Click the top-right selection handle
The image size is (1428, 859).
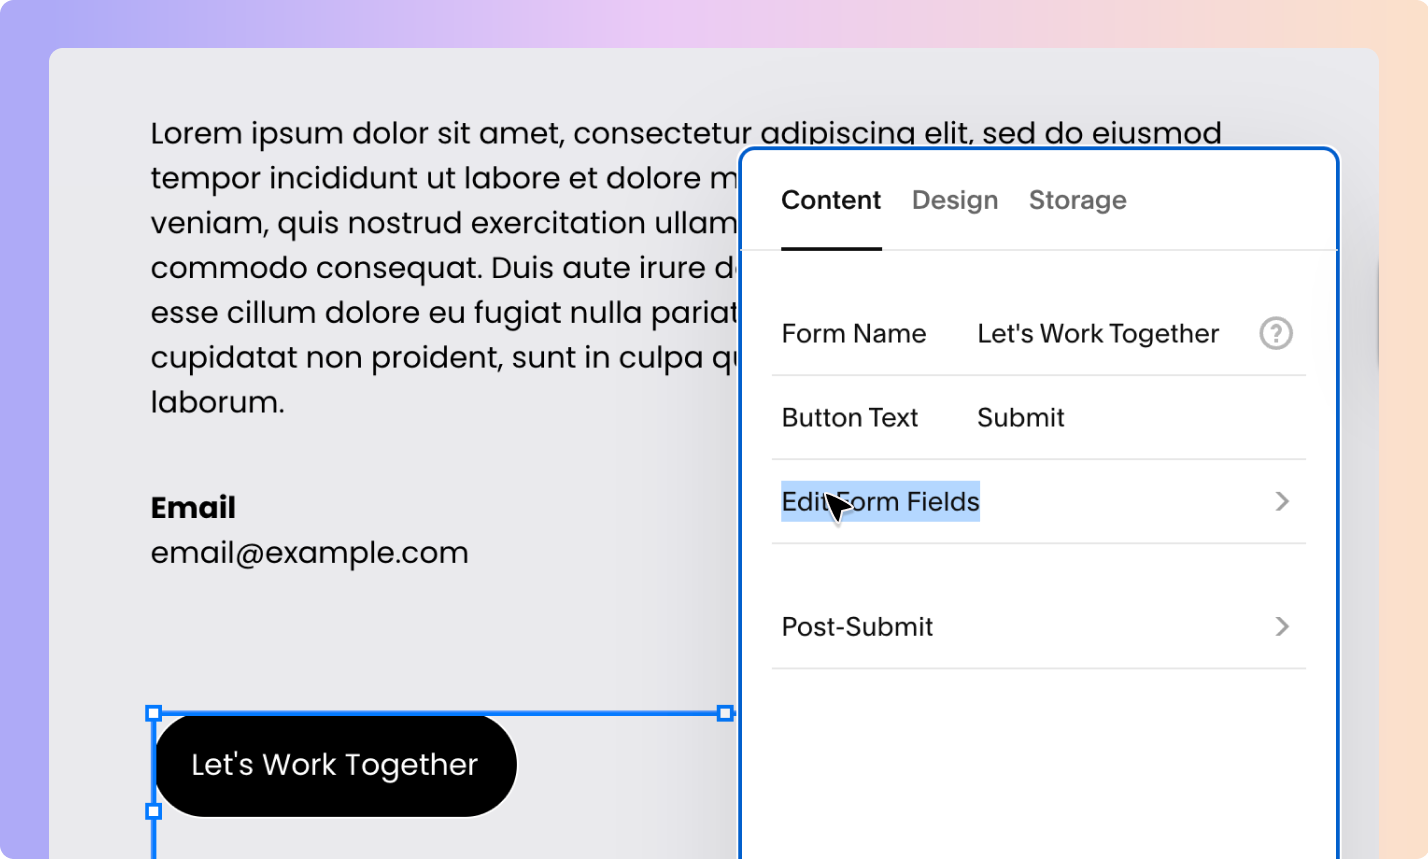[725, 713]
